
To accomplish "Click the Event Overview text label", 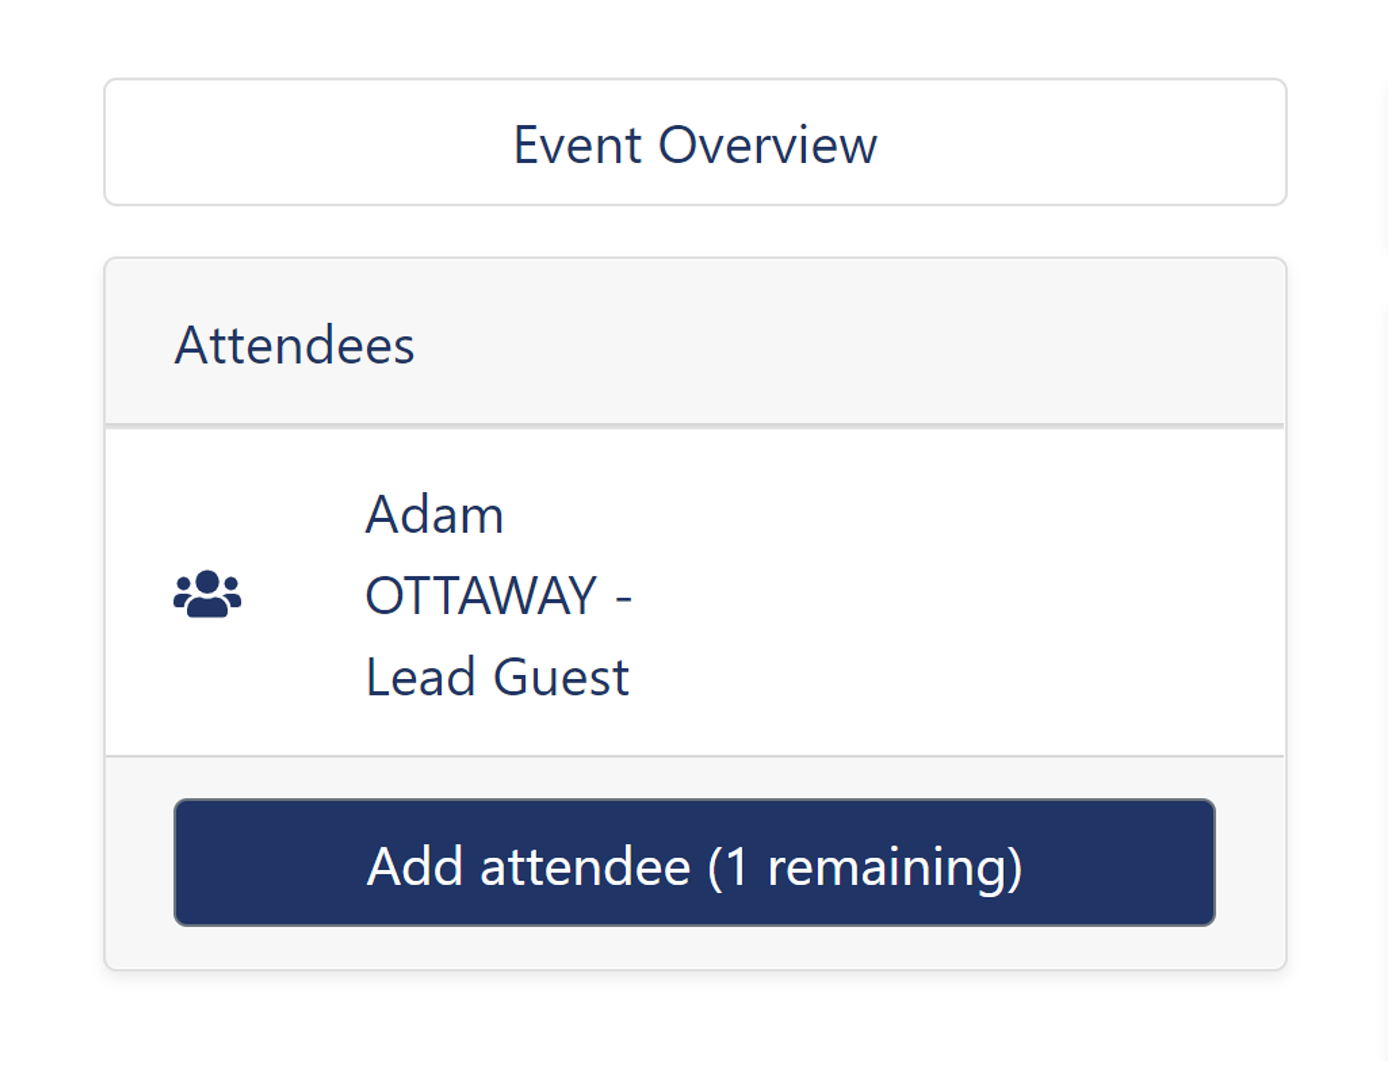I will click(695, 144).
